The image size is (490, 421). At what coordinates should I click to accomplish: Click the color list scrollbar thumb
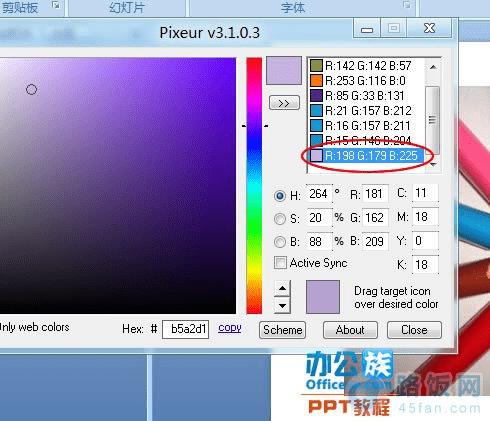(x=432, y=120)
